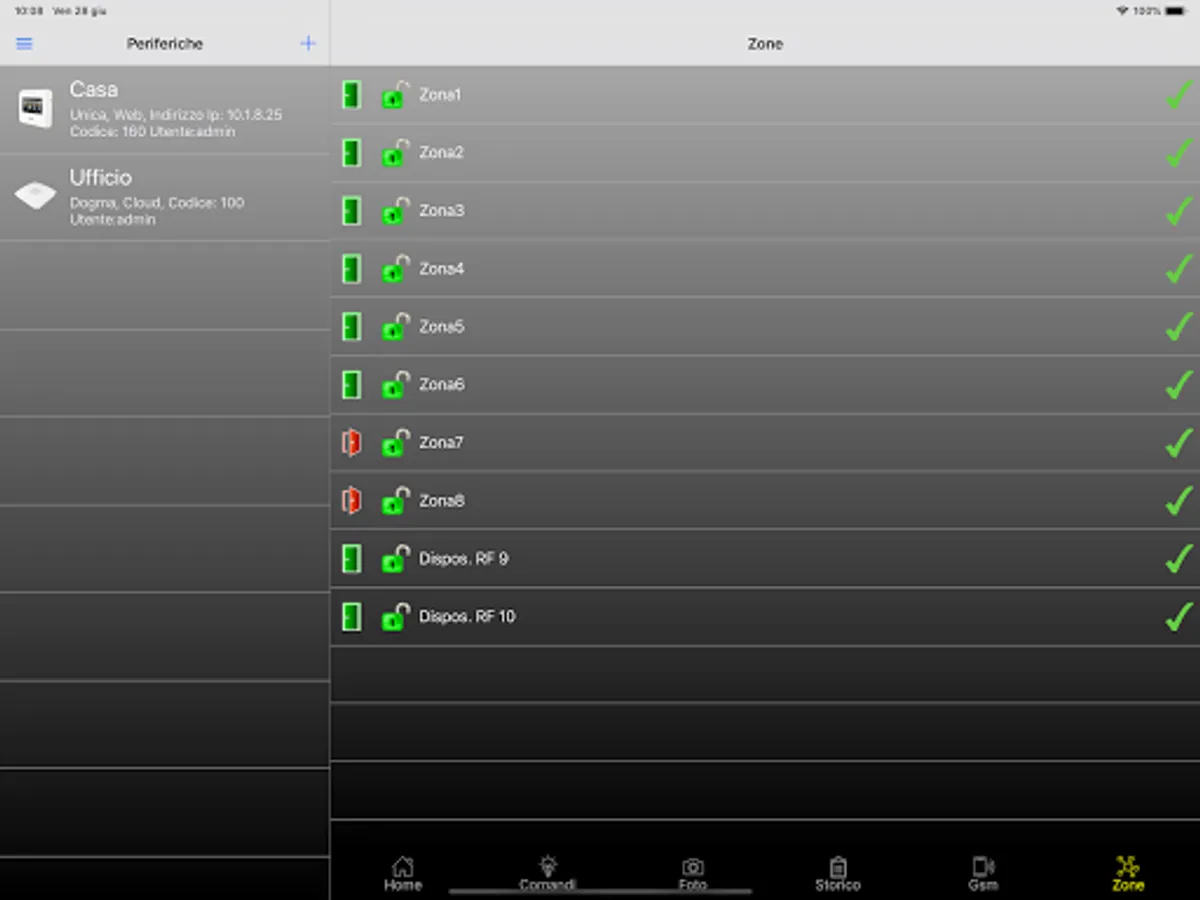
Task: Open the hamburger menu in Periferiche
Action: tap(25, 44)
